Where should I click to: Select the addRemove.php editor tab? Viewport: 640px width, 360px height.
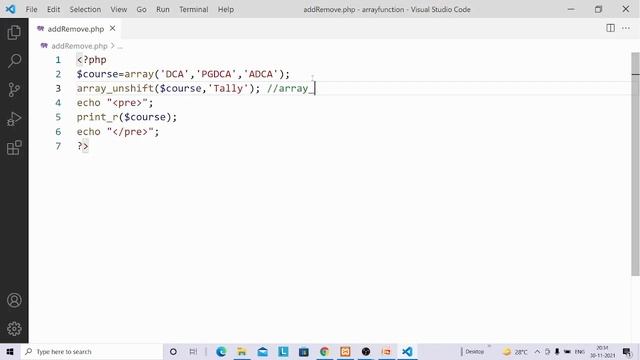(x=76, y=29)
